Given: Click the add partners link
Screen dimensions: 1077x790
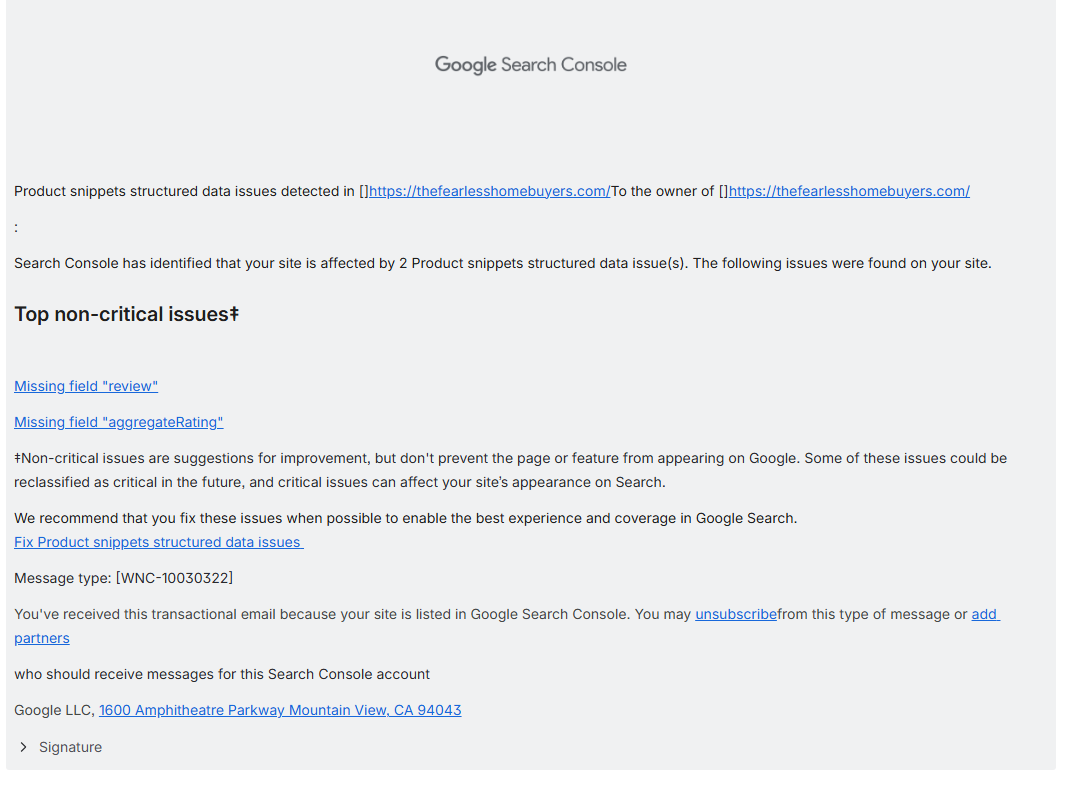Looking at the screenshot, I should click(x=985, y=615).
